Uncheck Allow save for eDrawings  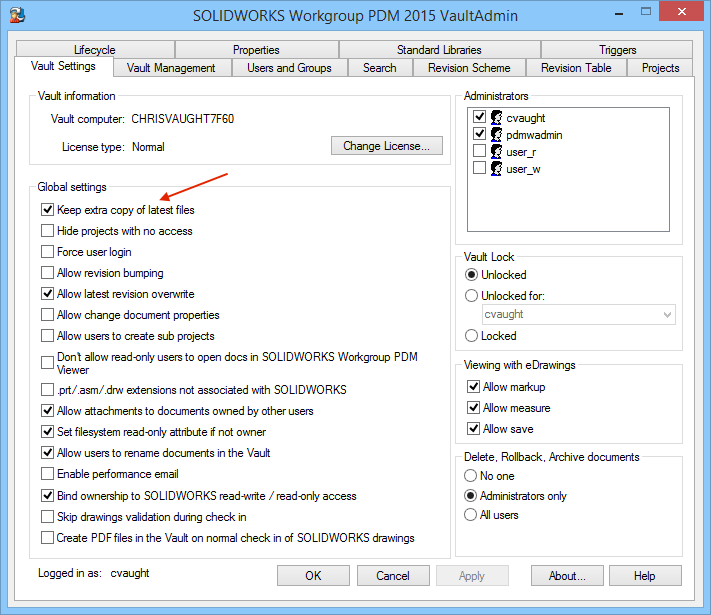click(473, 429)
